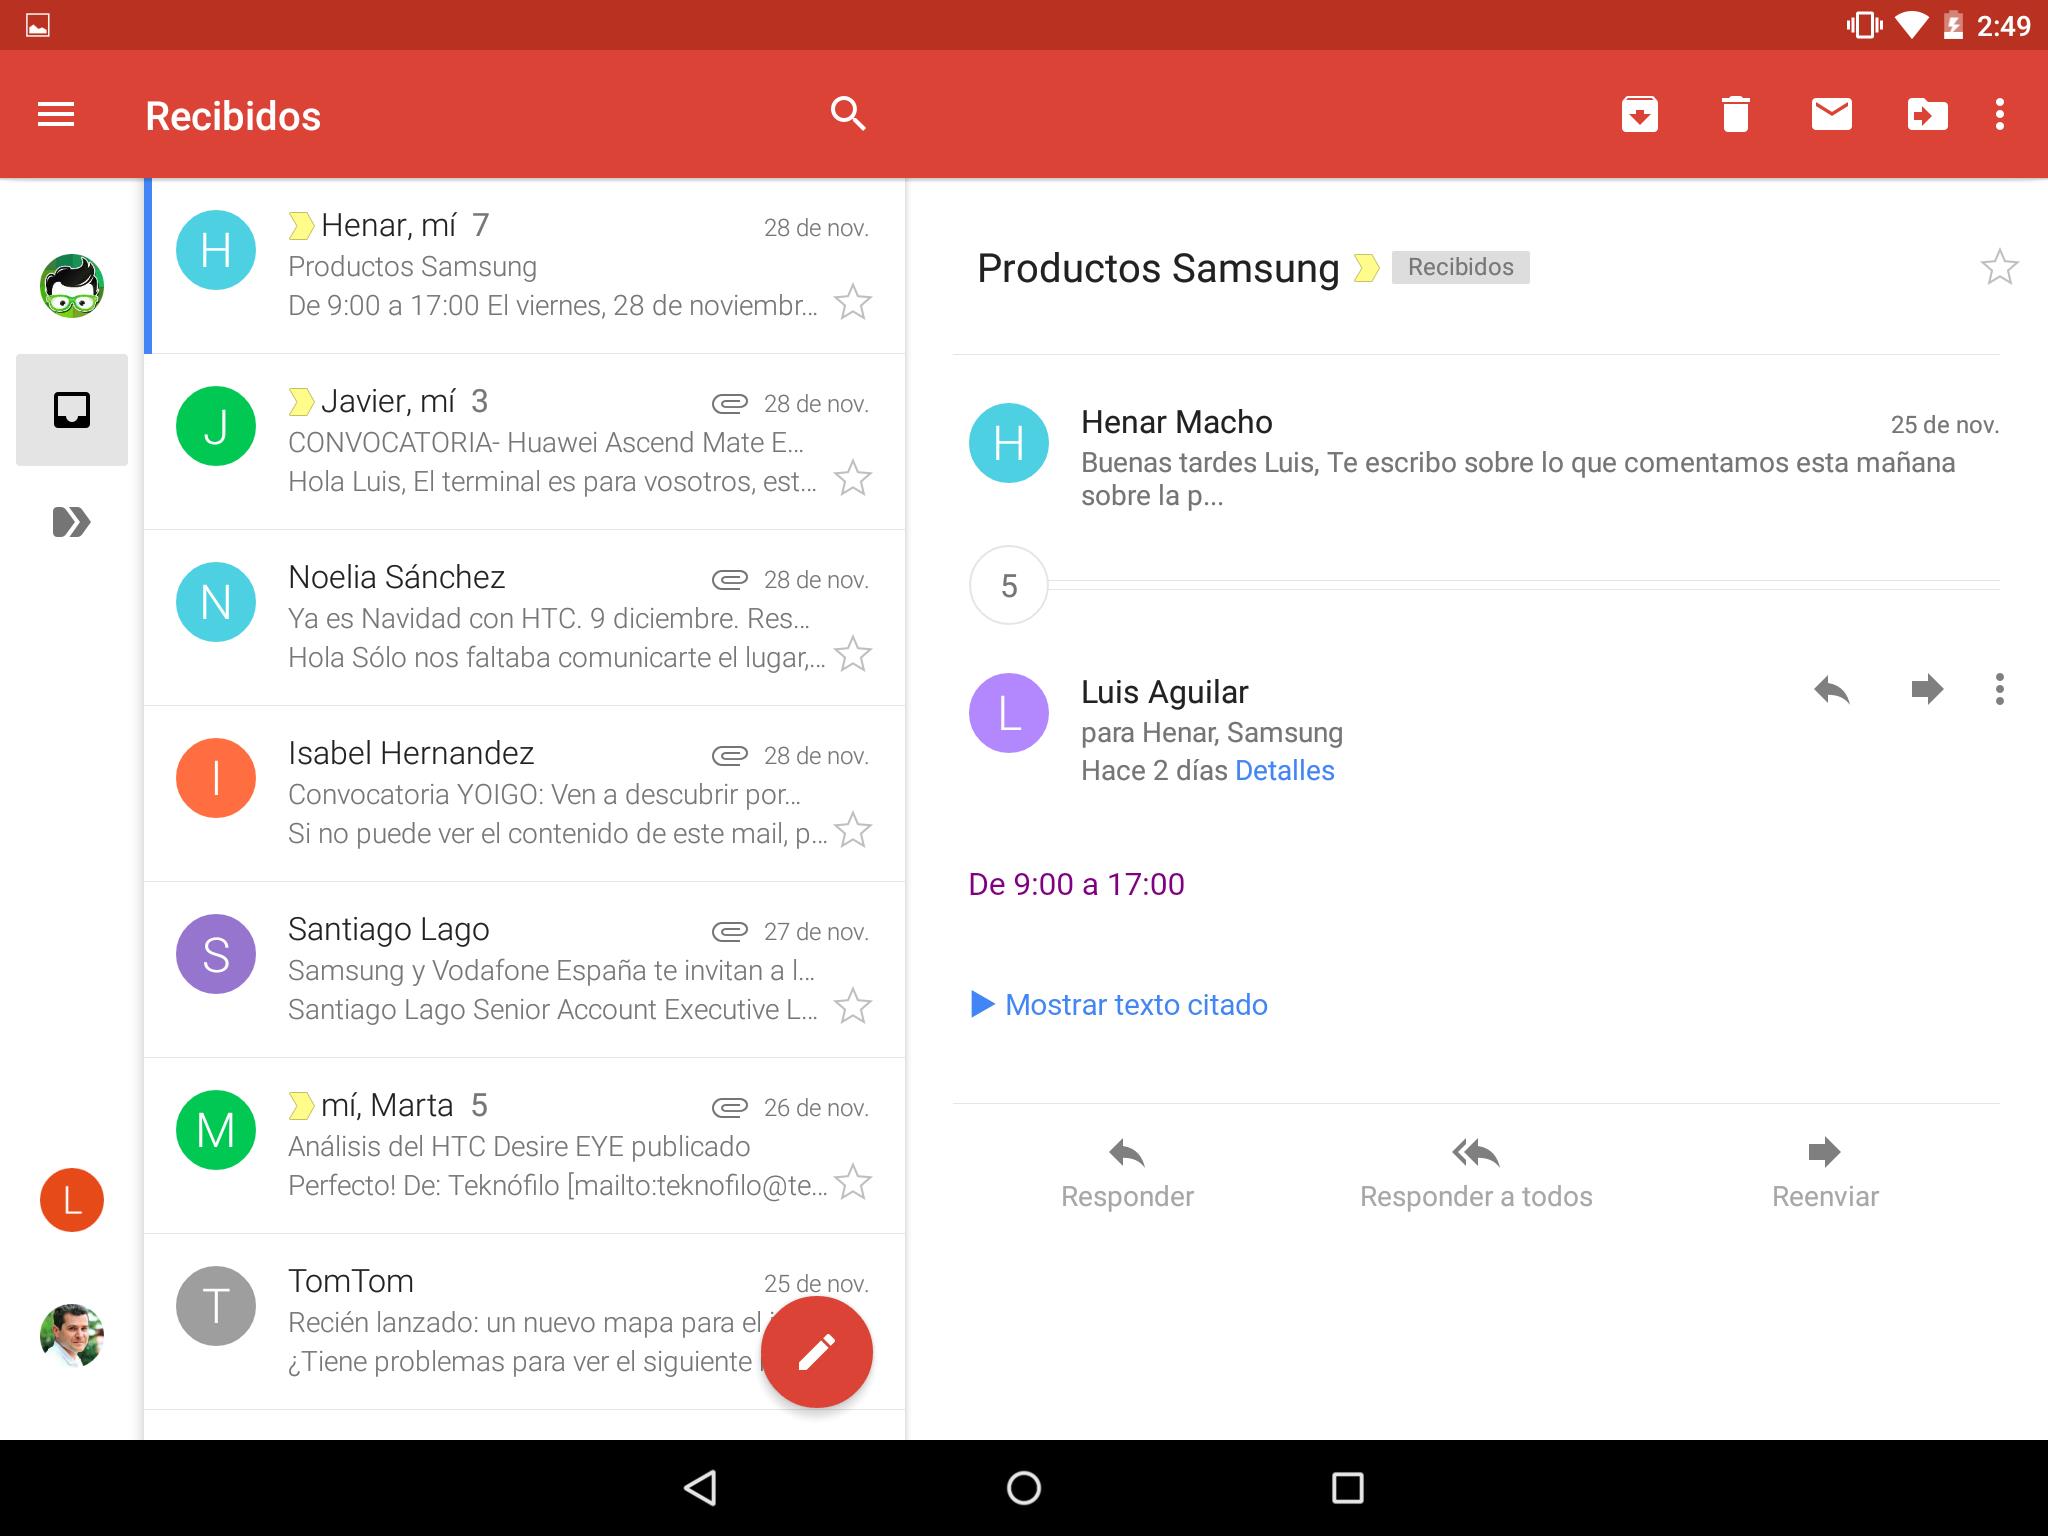Switch to orange L account avatar
The width and height of the screenshot is (2048, 1536).
(72, 1199)
